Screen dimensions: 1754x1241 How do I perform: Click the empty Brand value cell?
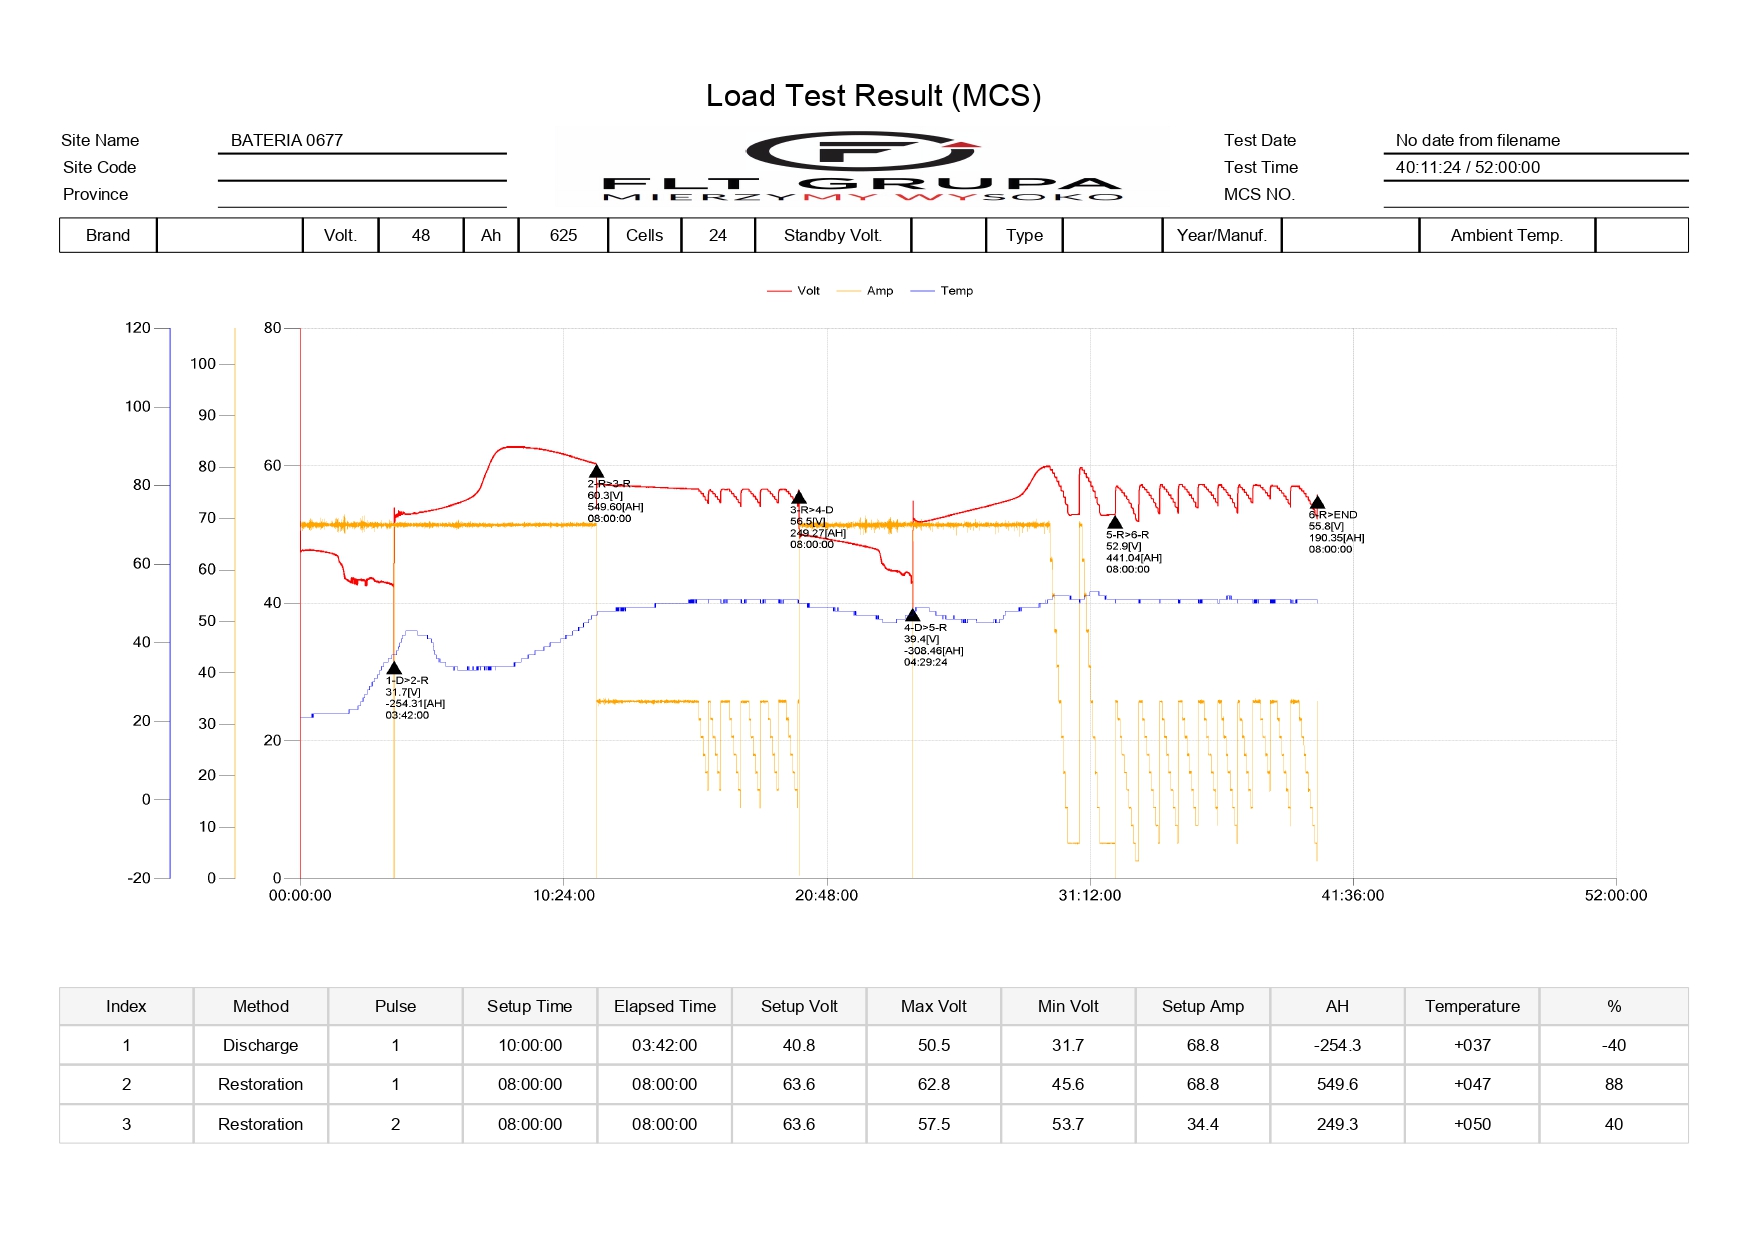pos(229,236)
